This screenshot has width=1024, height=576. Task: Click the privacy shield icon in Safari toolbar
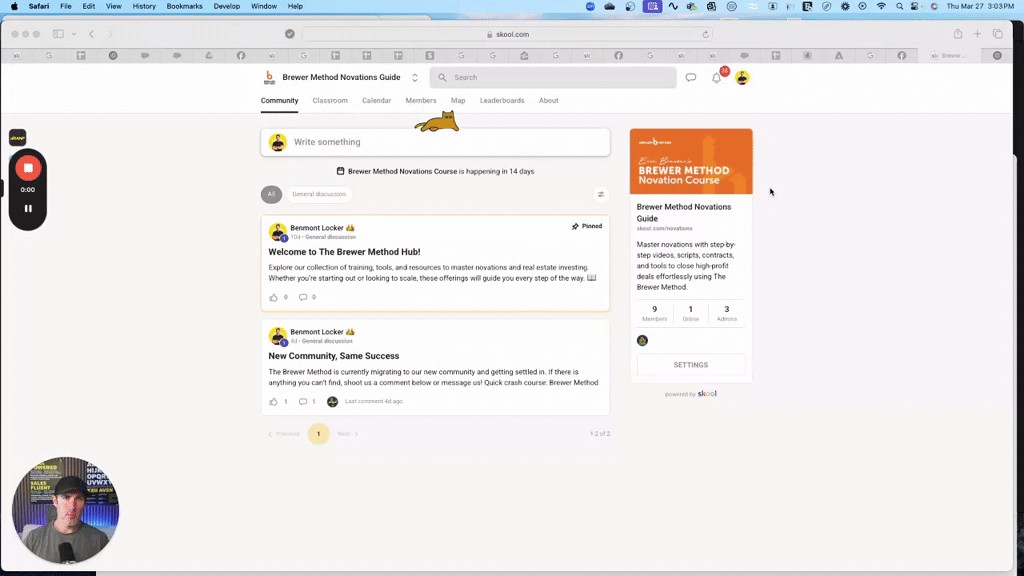[x=290, y=34]
